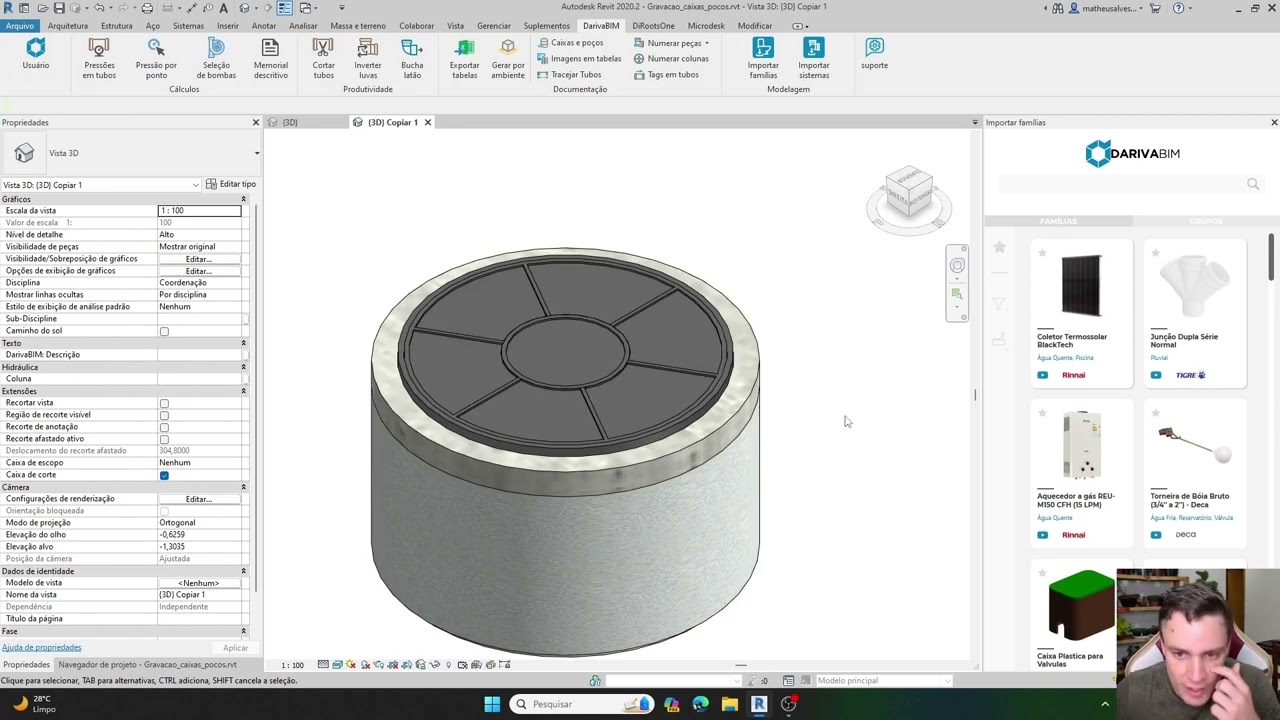Viewport: 1280px width, 720px height.
Task: Open the Sistemas ribbon tab
Action: [188, 26]
